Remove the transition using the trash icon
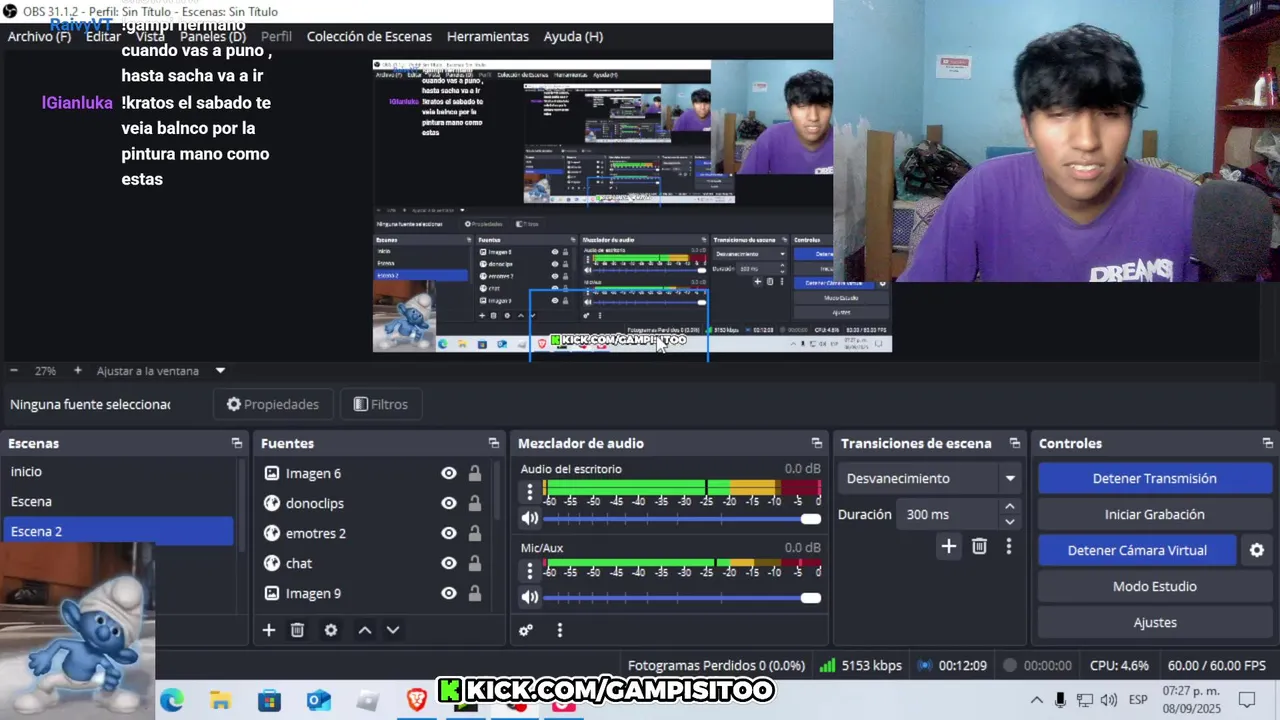This screenshot has width=1280, height=720. [979, 546]
